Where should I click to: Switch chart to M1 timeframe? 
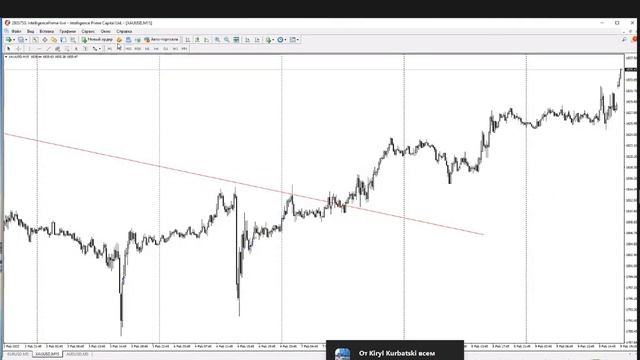(109, 49)
